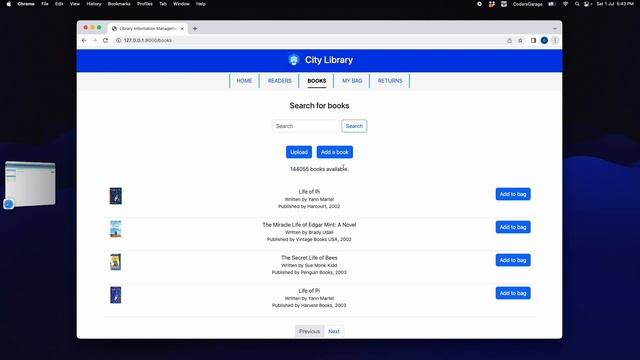The image size is (640, 360).
Task: Click the text "144055 books available."
Action: pos(319,169)
